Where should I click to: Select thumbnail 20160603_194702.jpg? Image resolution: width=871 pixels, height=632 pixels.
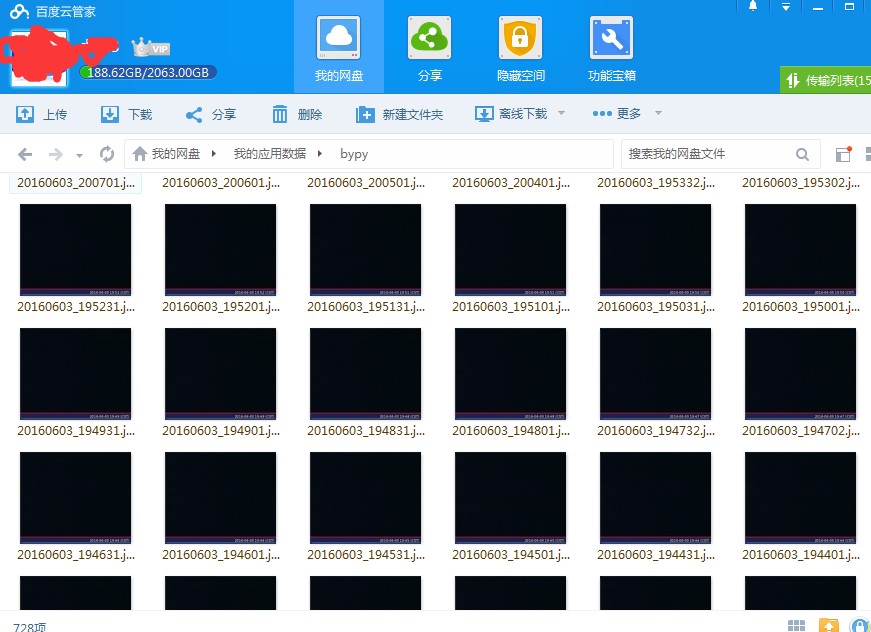(x=800, y=374)
